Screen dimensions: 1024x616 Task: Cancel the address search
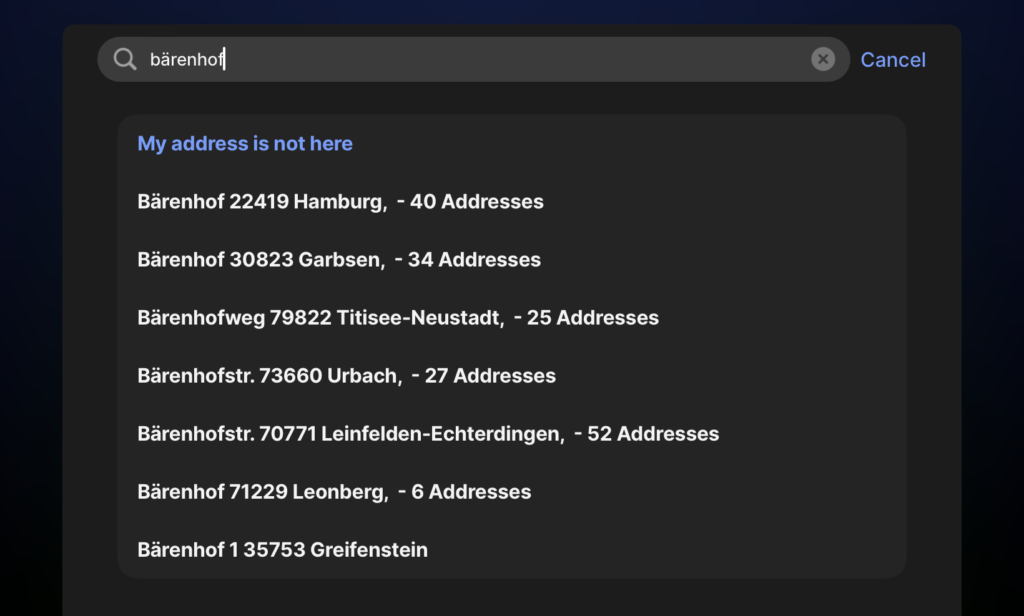coord(893,60)
